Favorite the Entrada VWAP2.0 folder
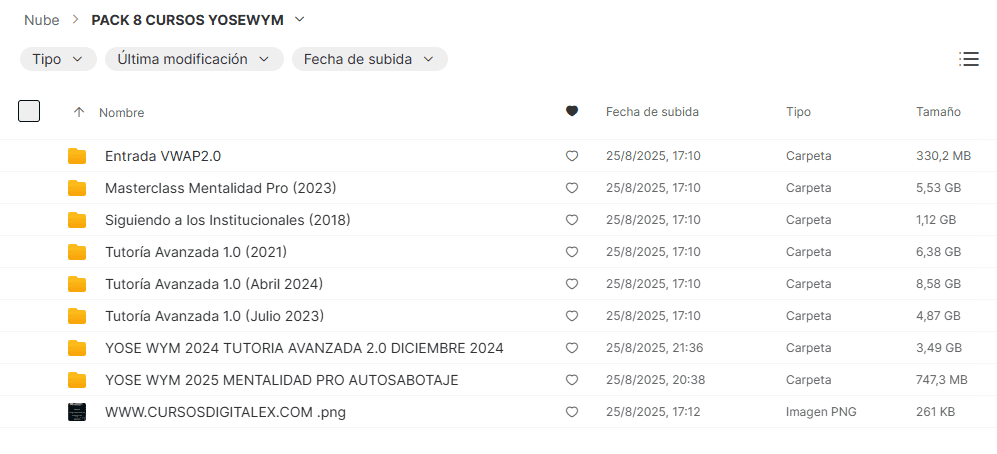 tap(572, 156)
